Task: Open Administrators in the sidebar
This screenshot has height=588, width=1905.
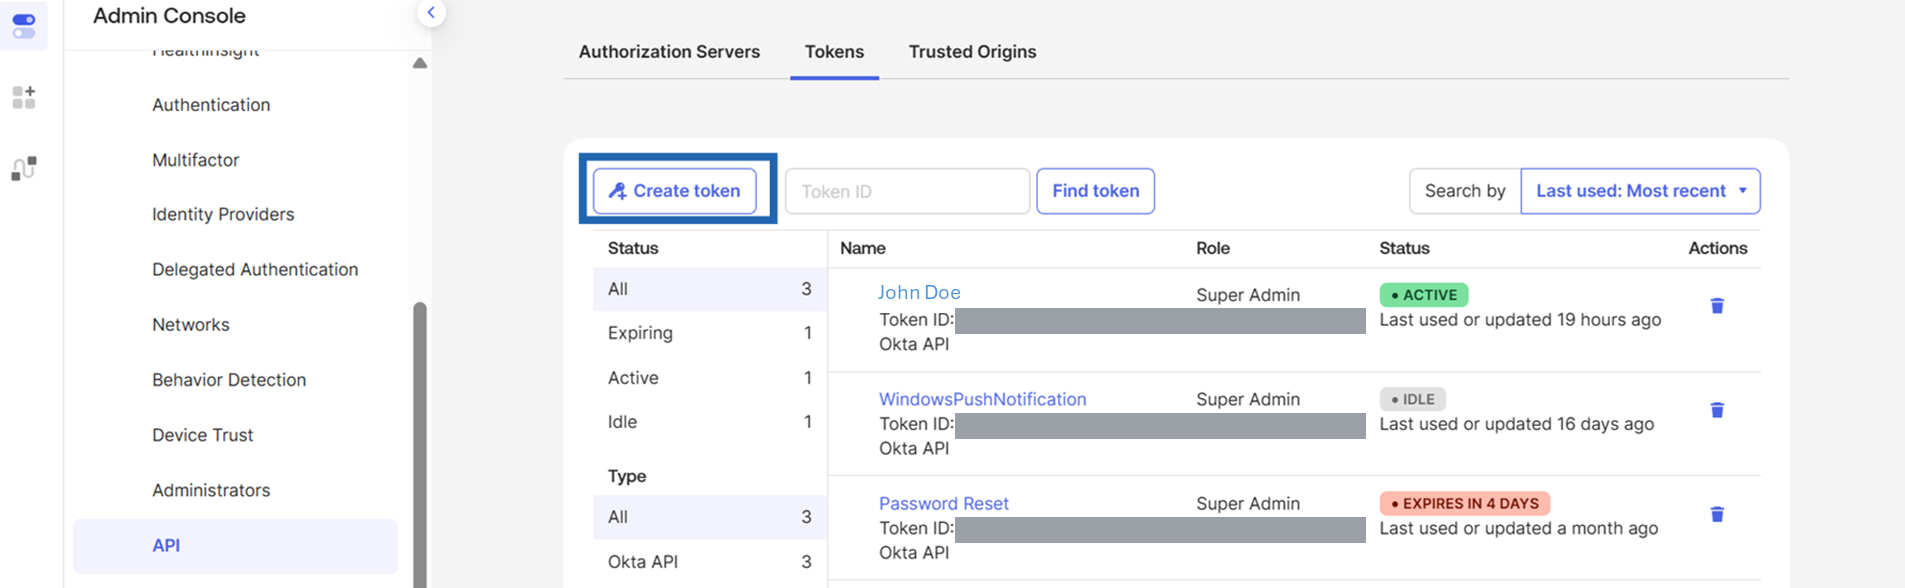Action: click(x=211, y=490)
